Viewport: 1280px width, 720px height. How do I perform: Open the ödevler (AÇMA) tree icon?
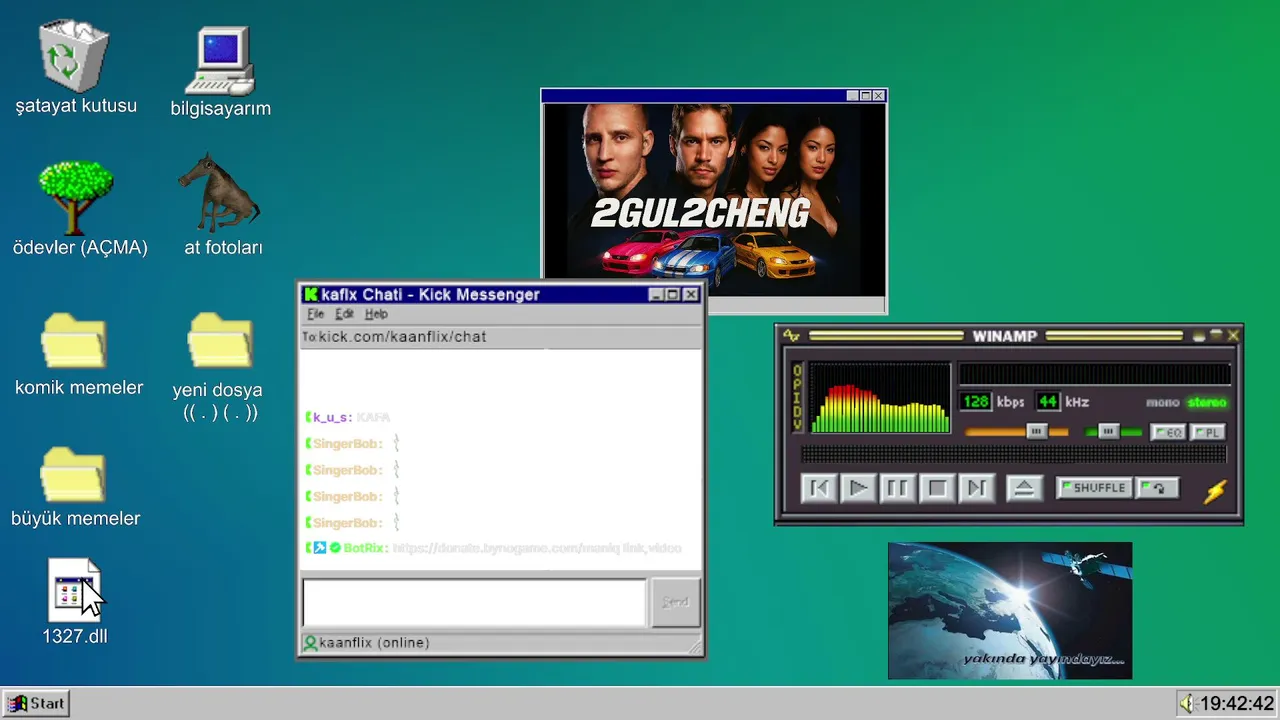point(76,198)
